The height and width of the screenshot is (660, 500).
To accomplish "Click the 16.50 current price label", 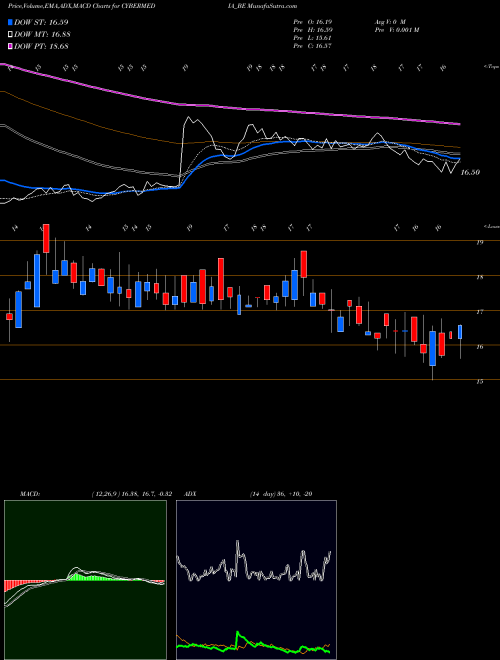I will (471, 172).
